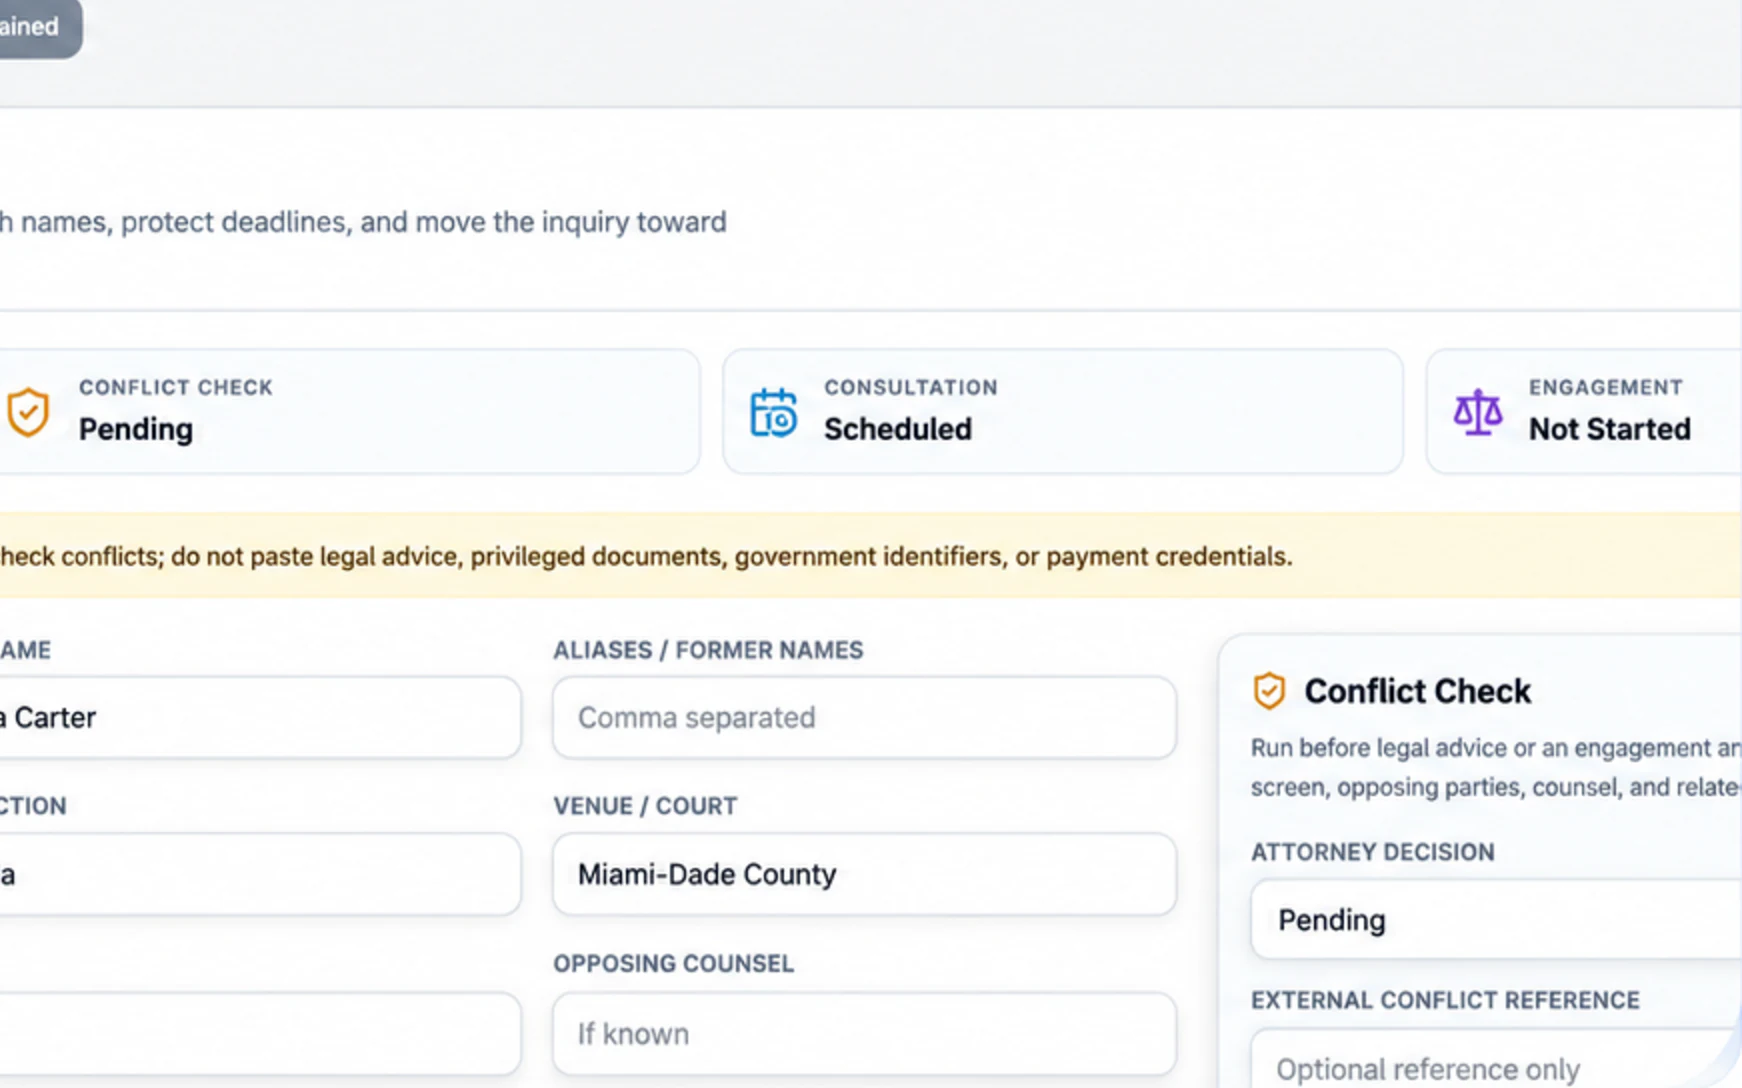Click the Aliases / Former Names field
The image size is (1742, 1088).
864,717
